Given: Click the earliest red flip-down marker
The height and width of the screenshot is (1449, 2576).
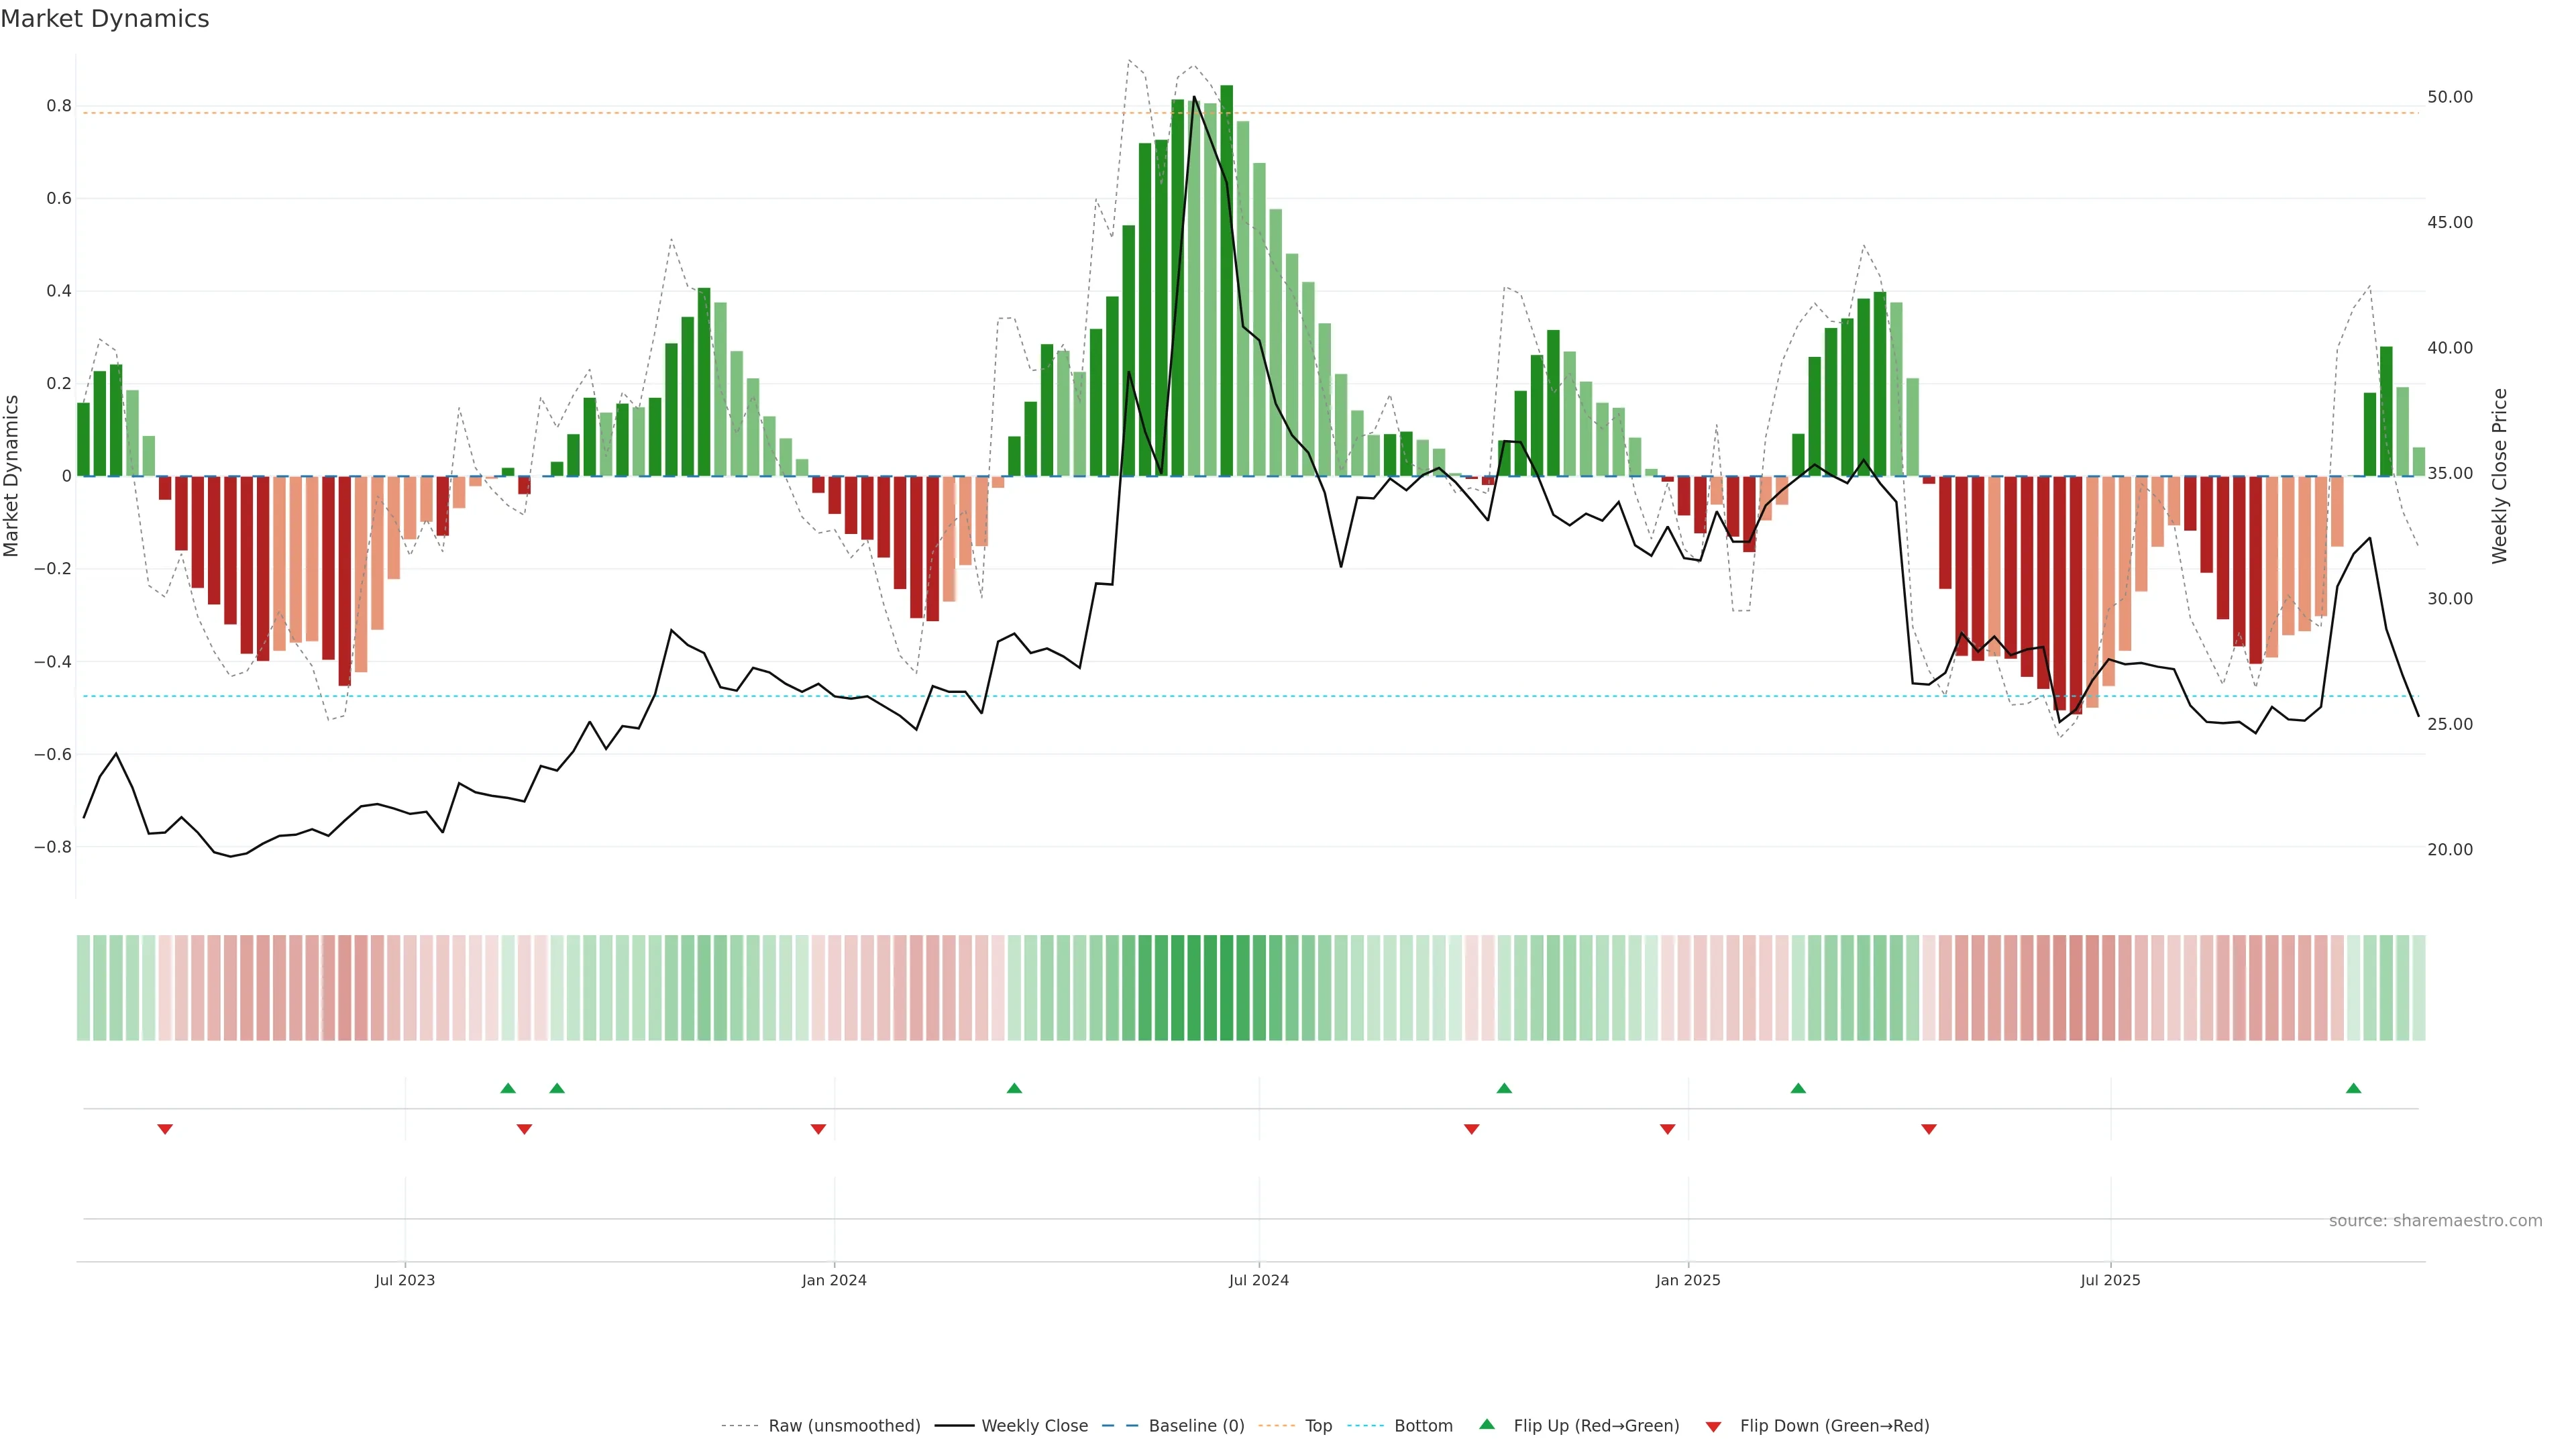Looking at the screenshot, I should pos(165,1129).
